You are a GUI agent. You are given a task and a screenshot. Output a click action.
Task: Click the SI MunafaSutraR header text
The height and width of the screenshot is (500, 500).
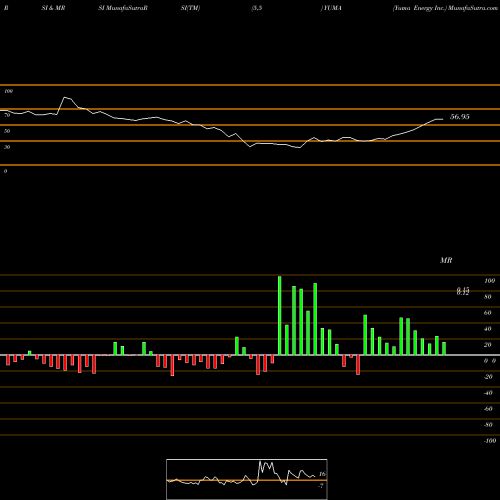click(123, 8)
